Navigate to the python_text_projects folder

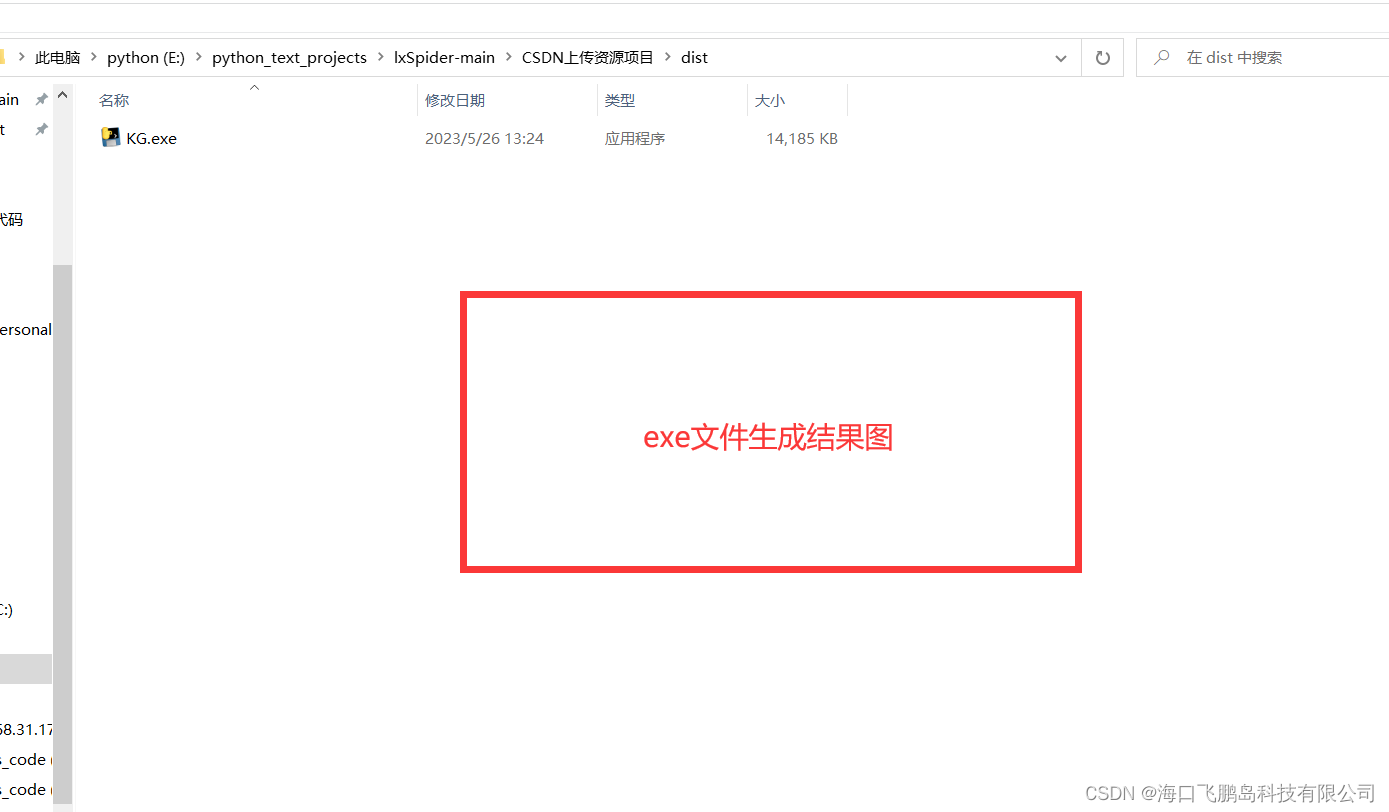[x=289, y=57]
